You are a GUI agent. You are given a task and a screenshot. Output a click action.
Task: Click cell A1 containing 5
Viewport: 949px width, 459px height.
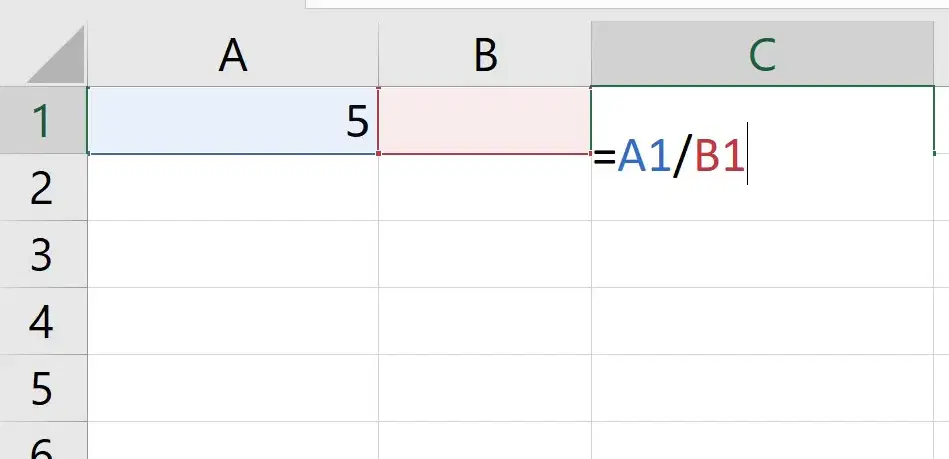click(x=233, y=120)
